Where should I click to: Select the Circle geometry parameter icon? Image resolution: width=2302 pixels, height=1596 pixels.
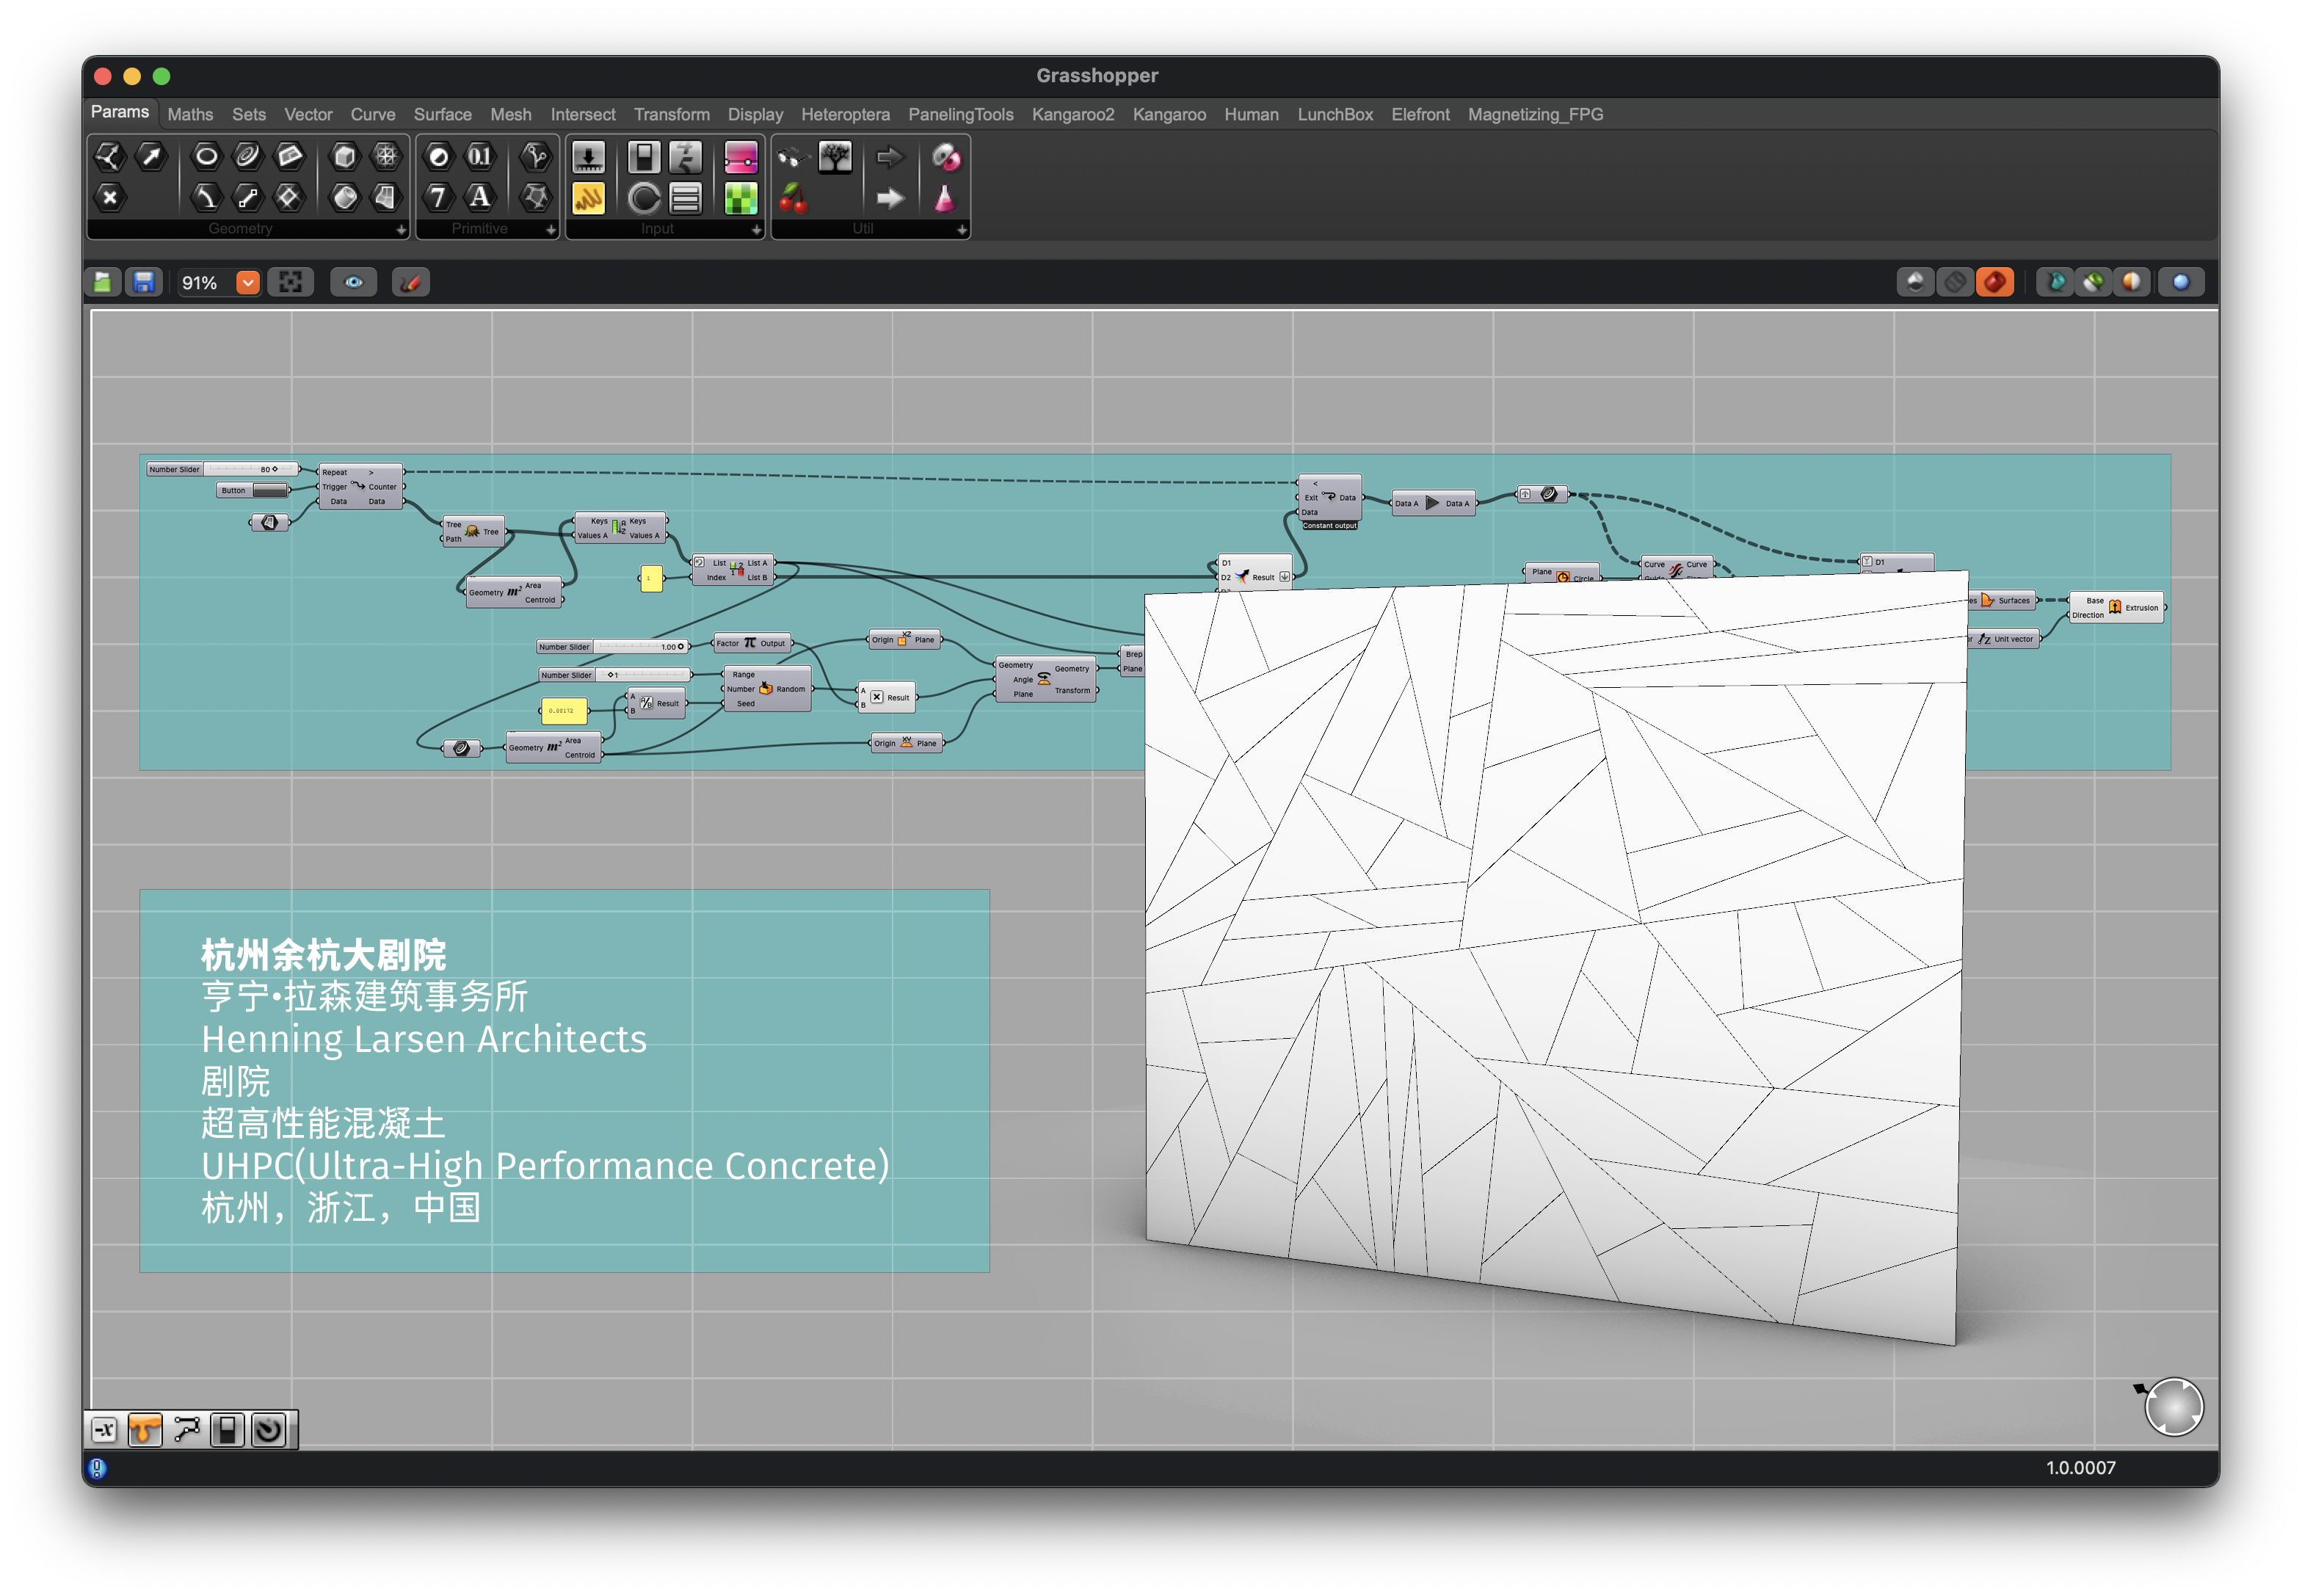[206, 155]
